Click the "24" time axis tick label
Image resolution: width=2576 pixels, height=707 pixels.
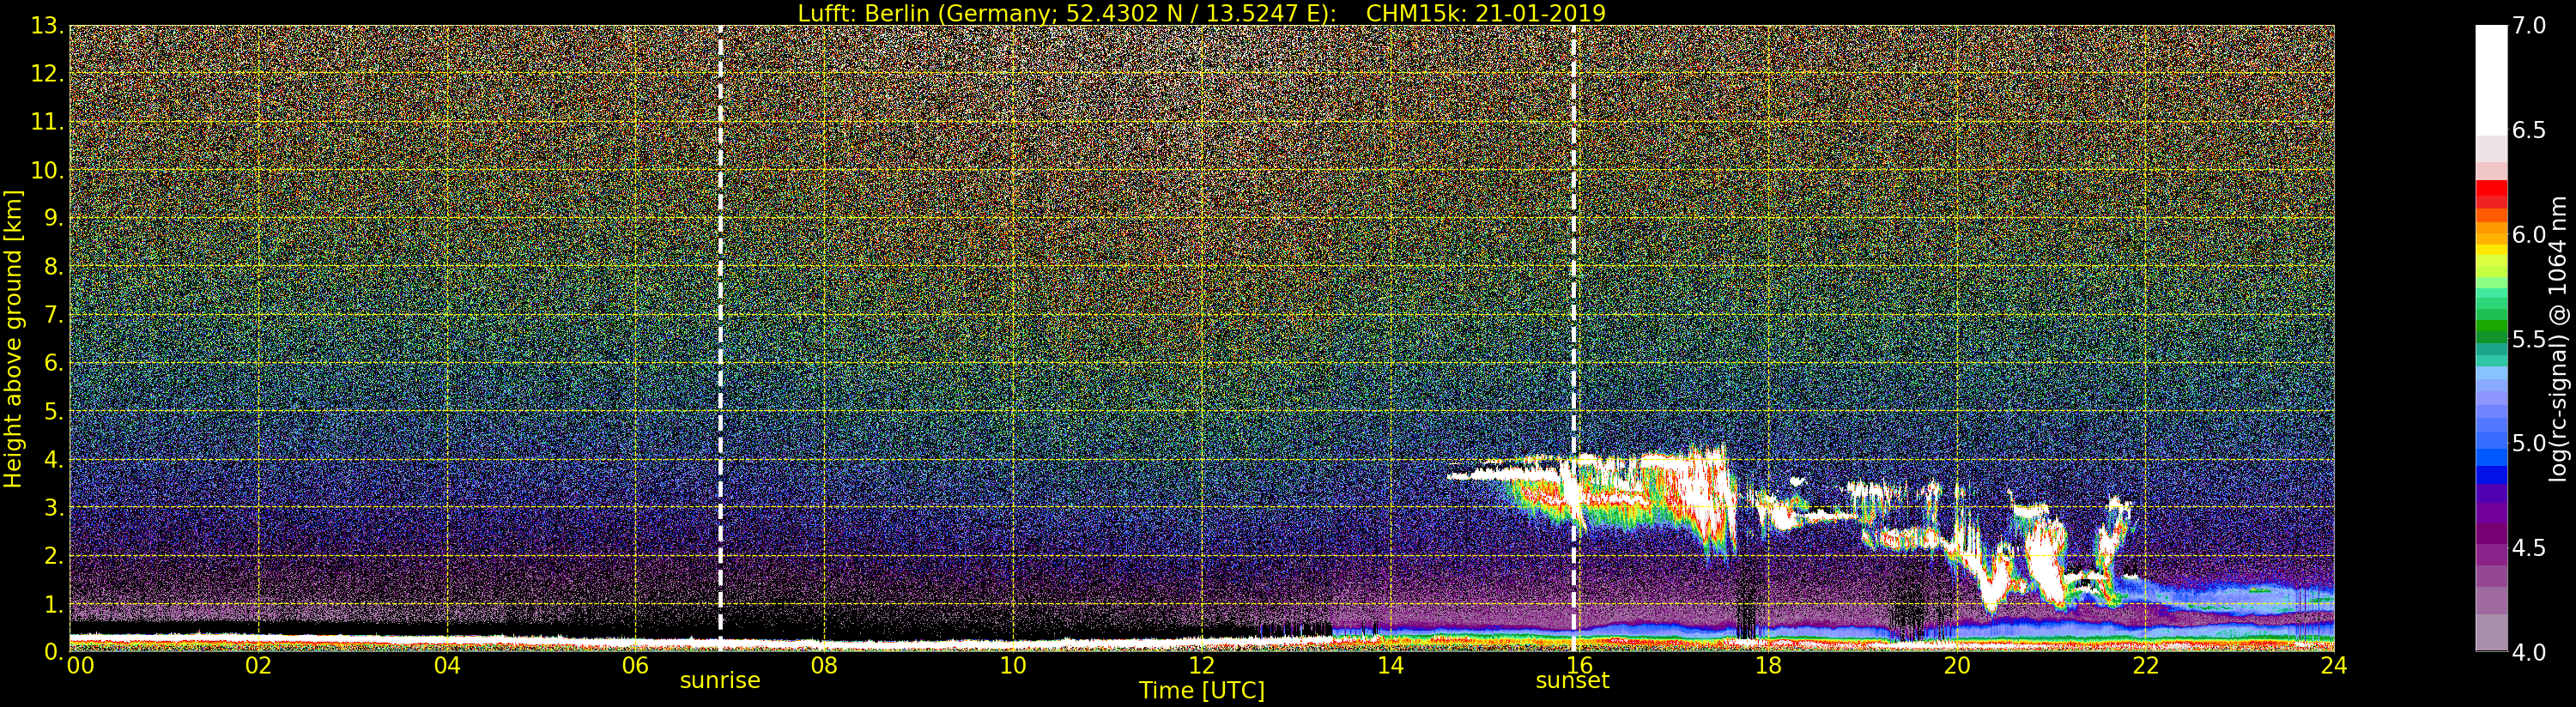[2333, 666]
